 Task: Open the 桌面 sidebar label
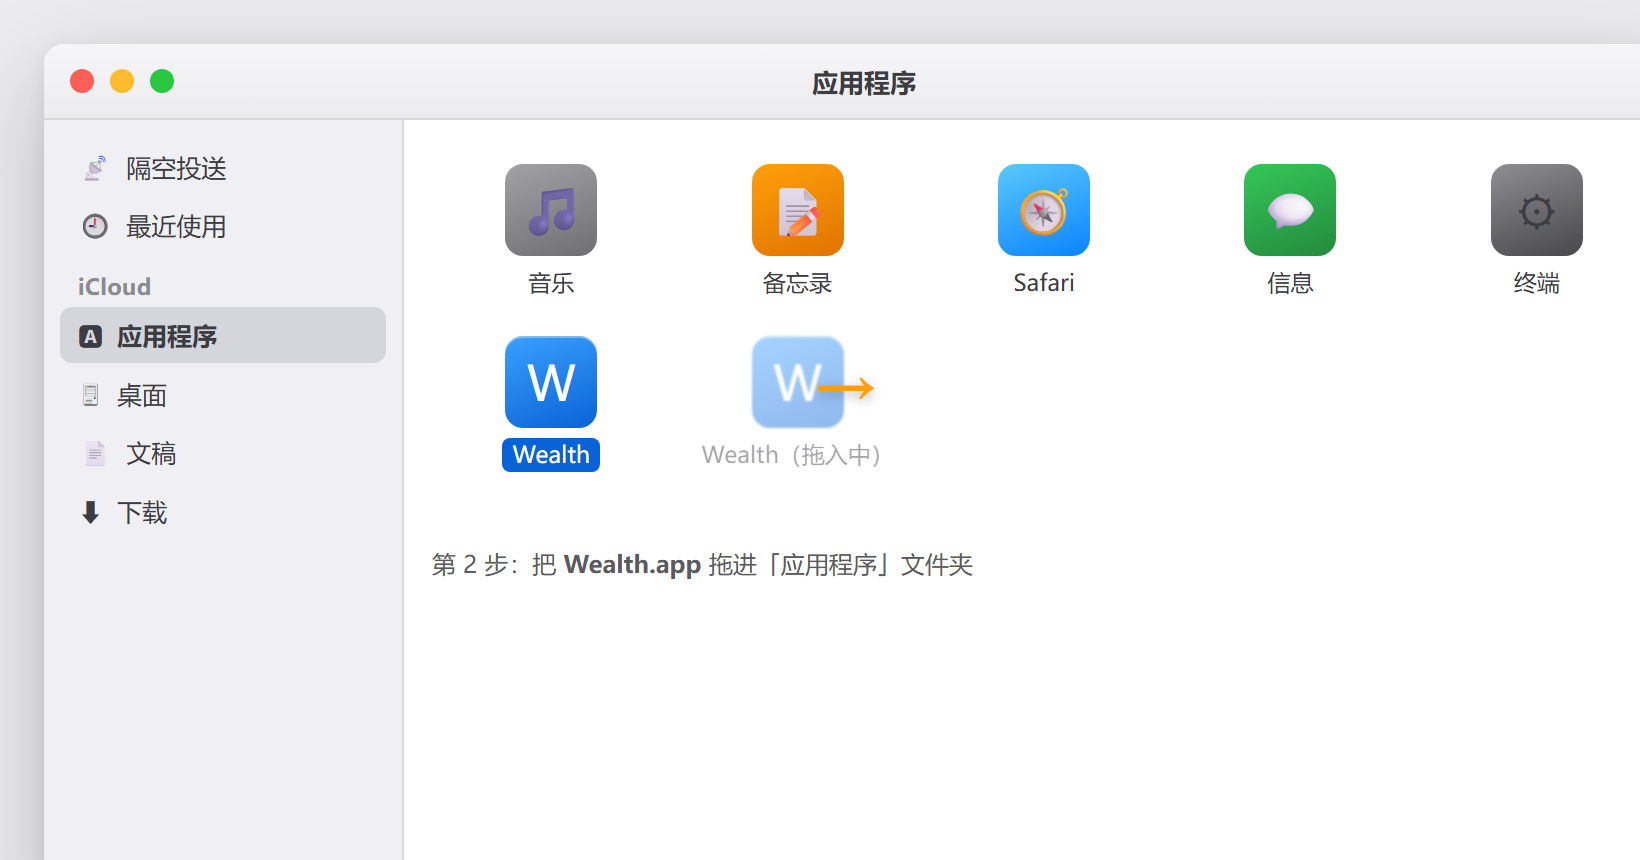[142, 396]
